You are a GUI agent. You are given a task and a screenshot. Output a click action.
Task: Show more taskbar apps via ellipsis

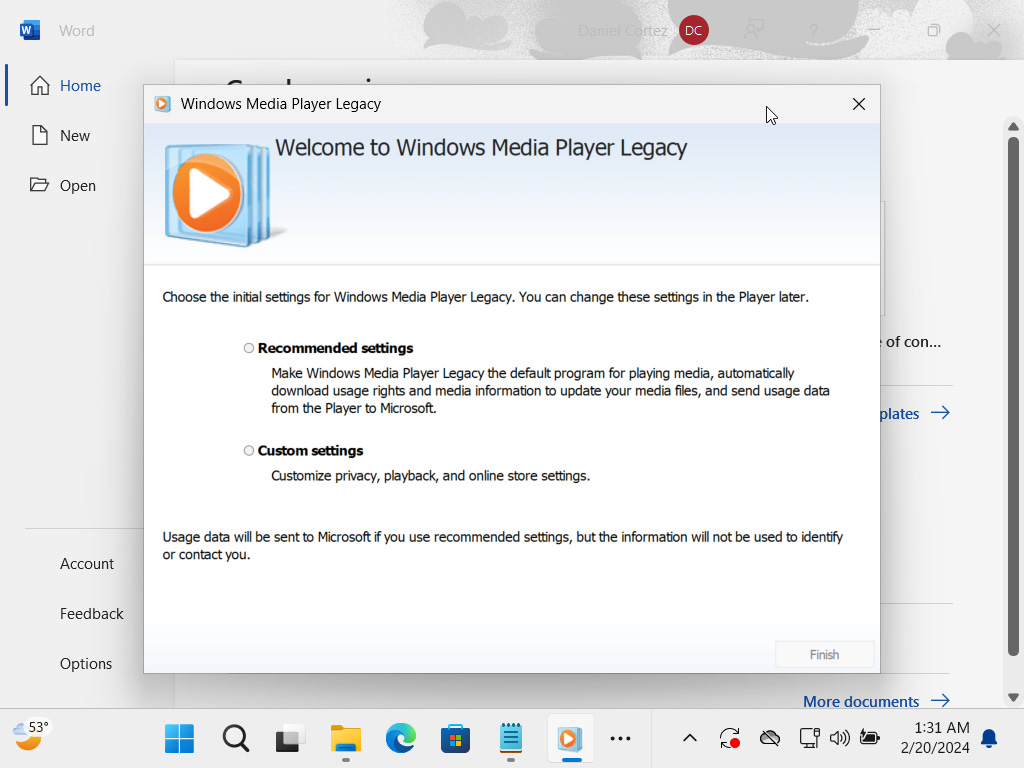[620, 739]
